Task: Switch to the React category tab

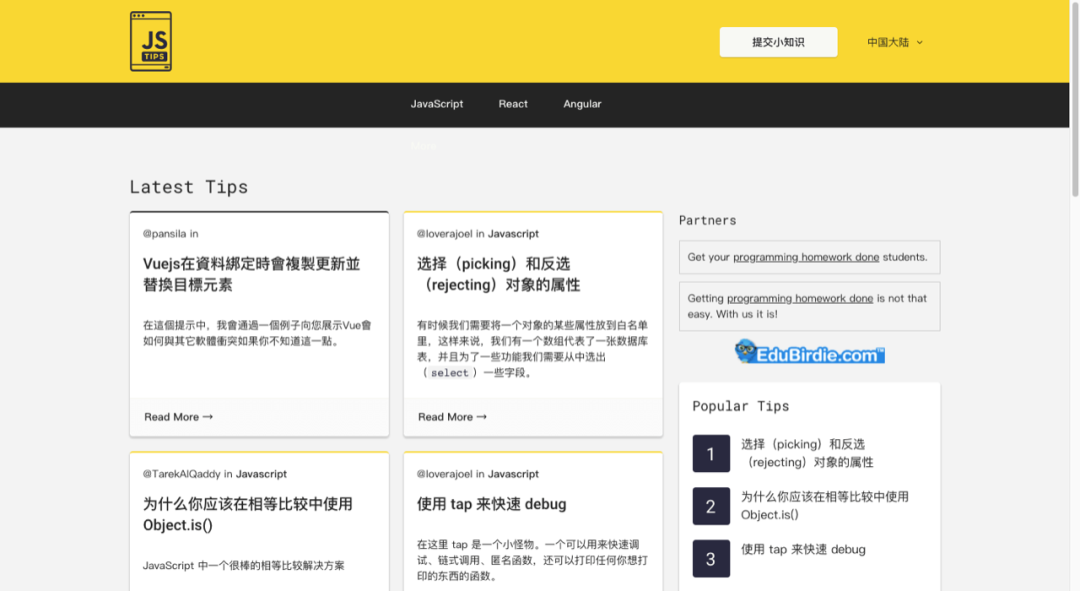Action: pyautogui.click(x=513, y=104)
